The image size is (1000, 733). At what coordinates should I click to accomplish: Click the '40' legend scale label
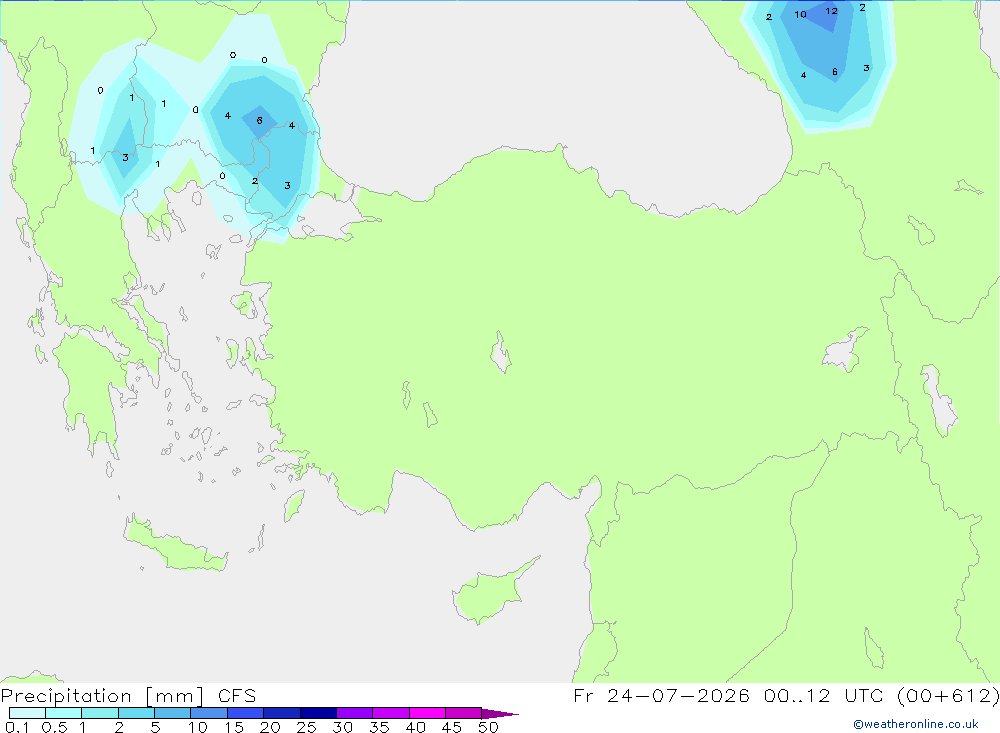416,727
